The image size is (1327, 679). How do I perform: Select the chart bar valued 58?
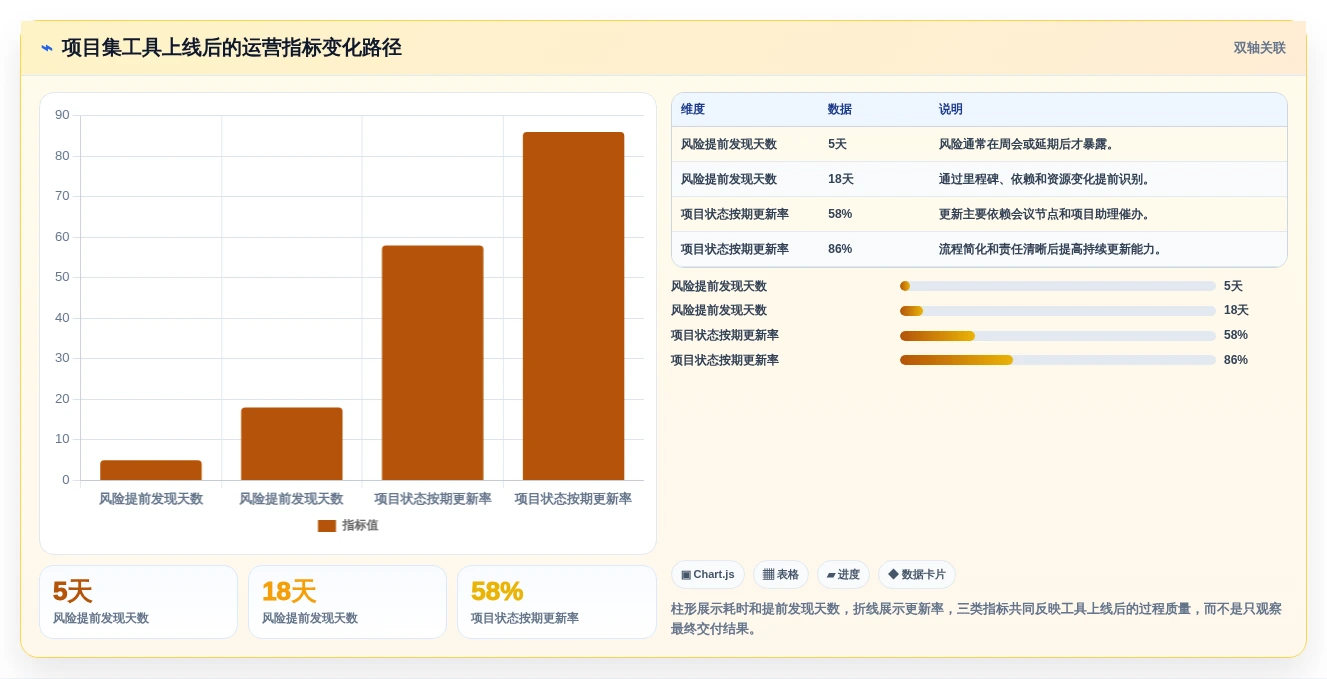(432, 363)
